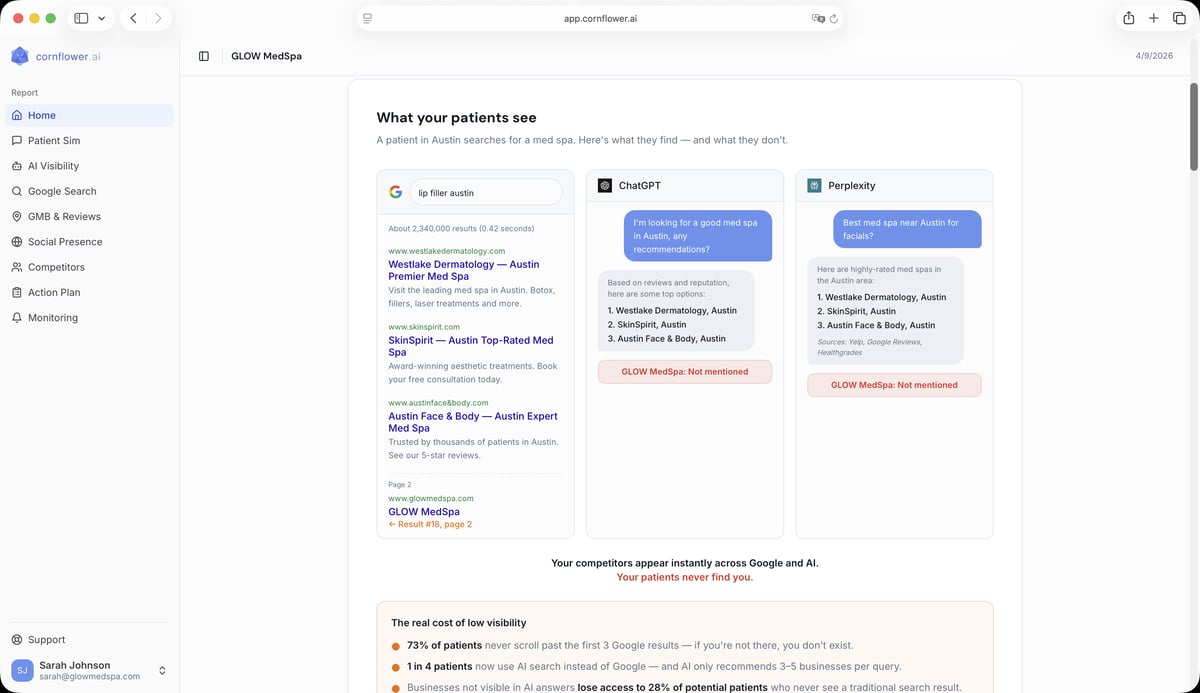Reload the page with refresh icon

[x=833, y=18]
